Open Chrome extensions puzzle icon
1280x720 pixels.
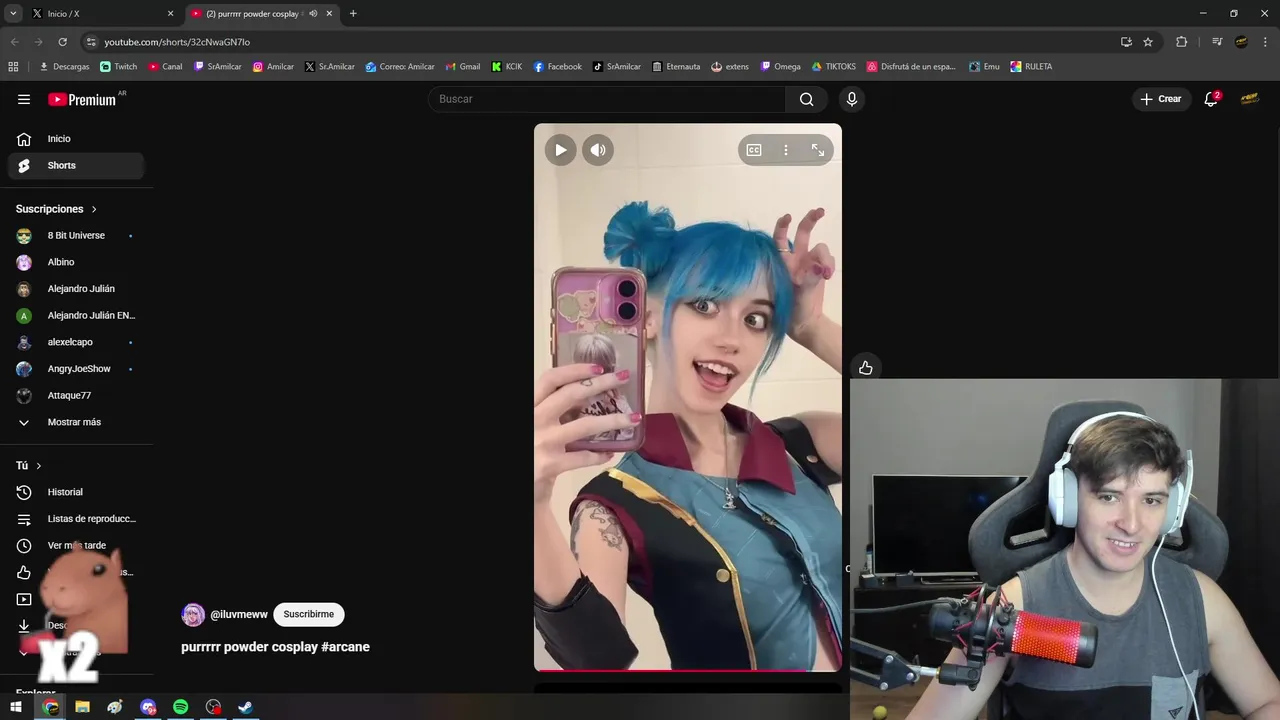click(1182, 42)
